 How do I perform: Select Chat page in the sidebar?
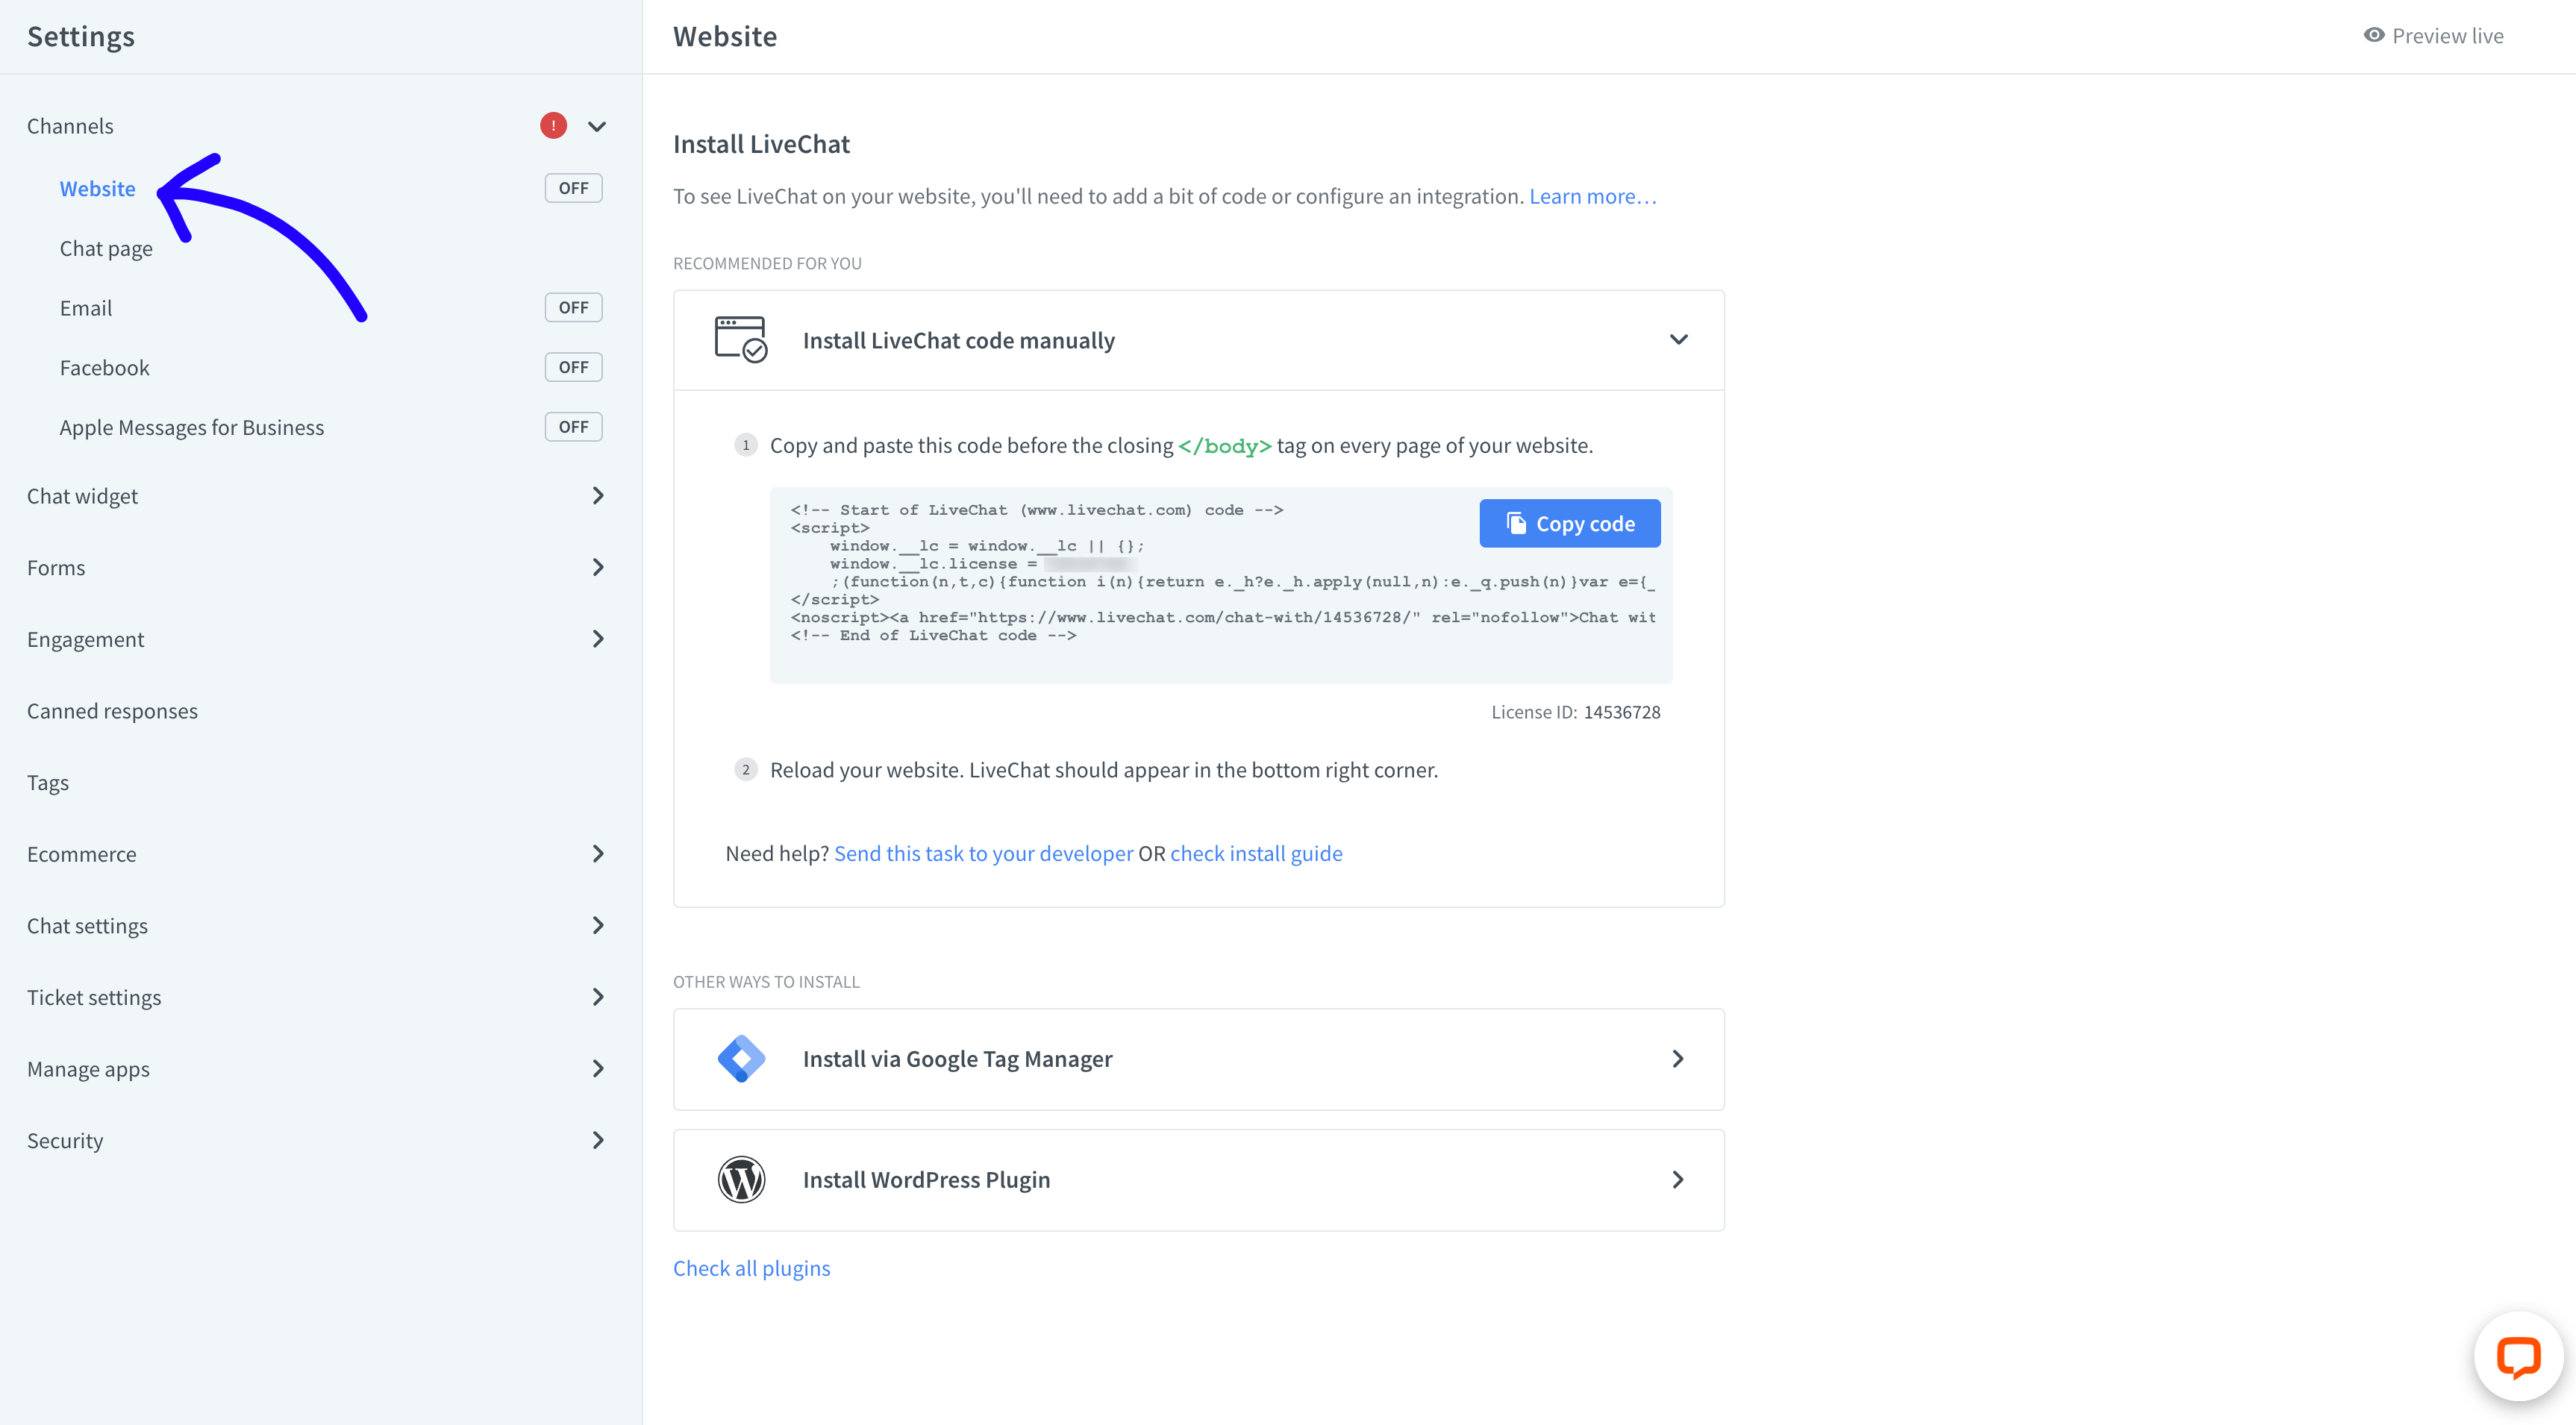point(106,247)
